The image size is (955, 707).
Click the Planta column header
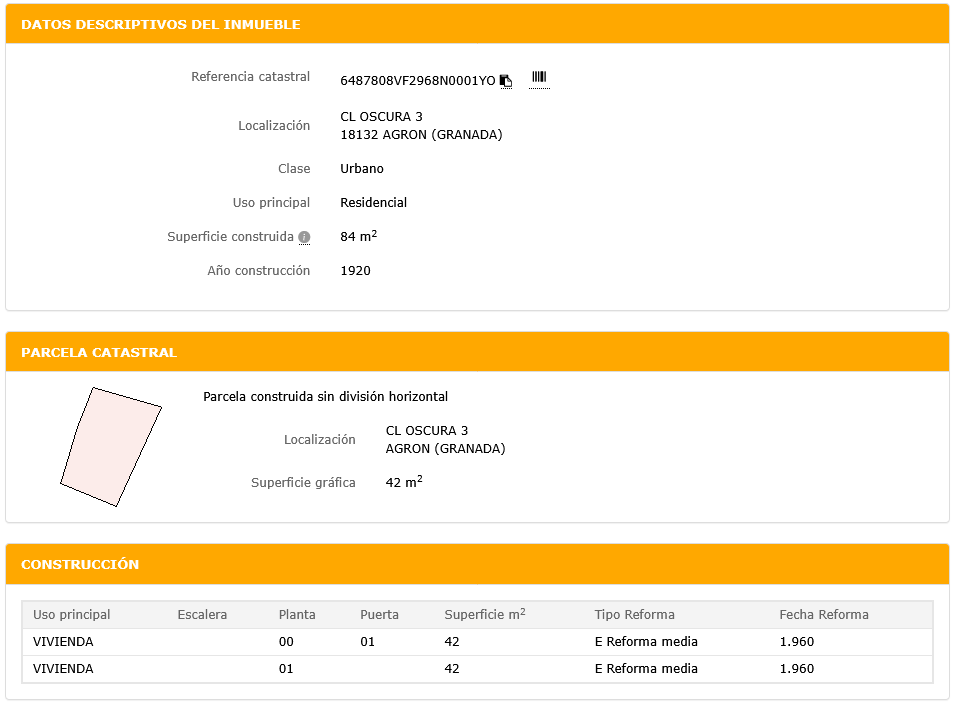point(297,615)
